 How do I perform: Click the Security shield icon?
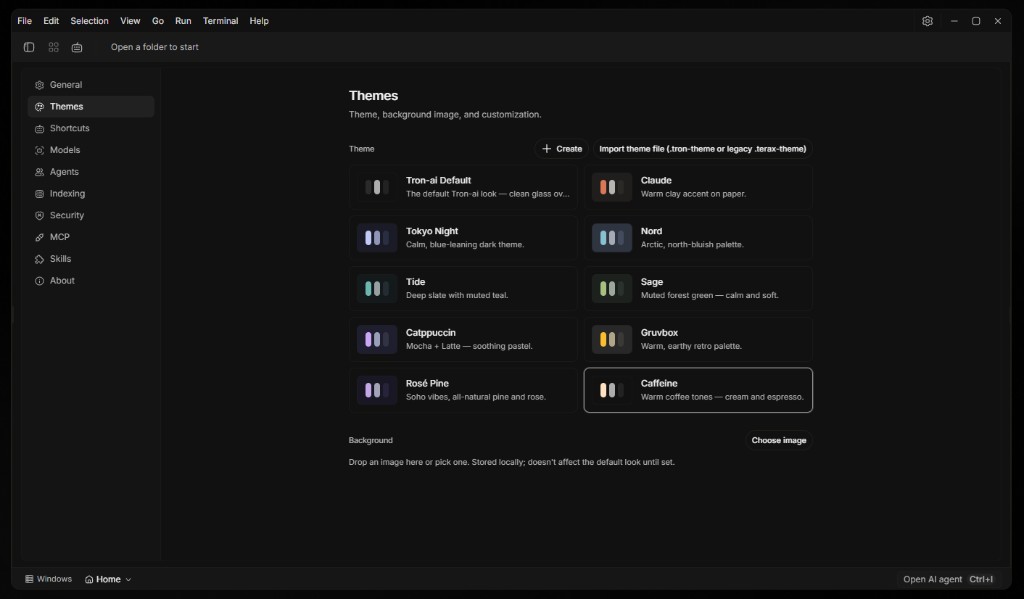tap(39, 216)
